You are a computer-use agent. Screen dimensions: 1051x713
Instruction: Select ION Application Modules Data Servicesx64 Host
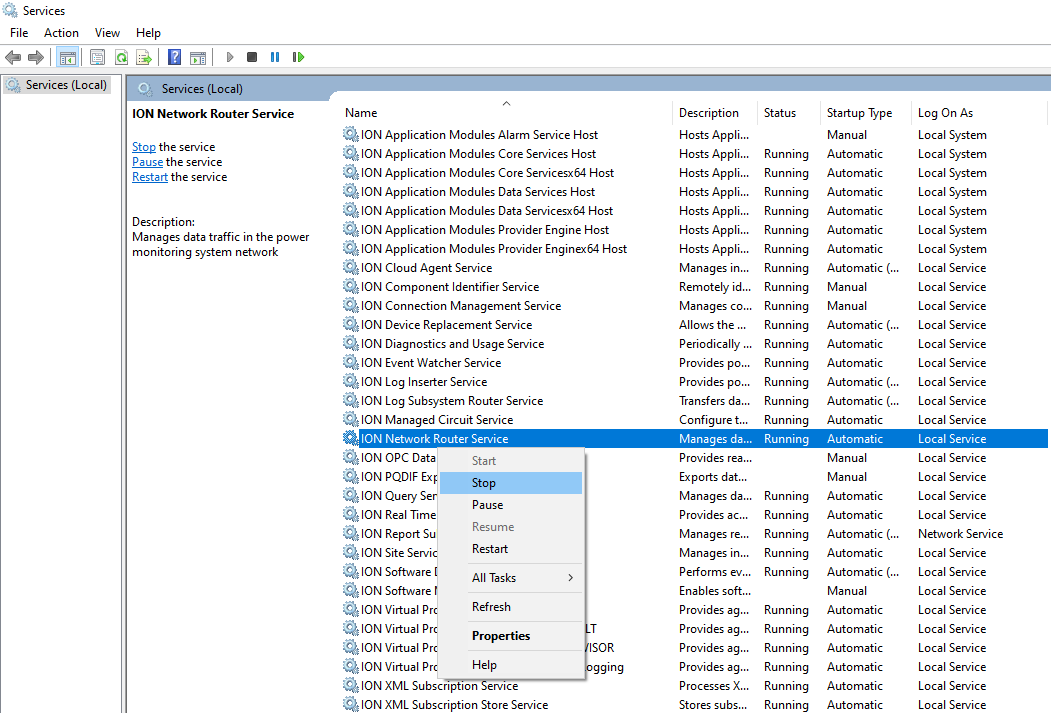(x=694, y=210)
